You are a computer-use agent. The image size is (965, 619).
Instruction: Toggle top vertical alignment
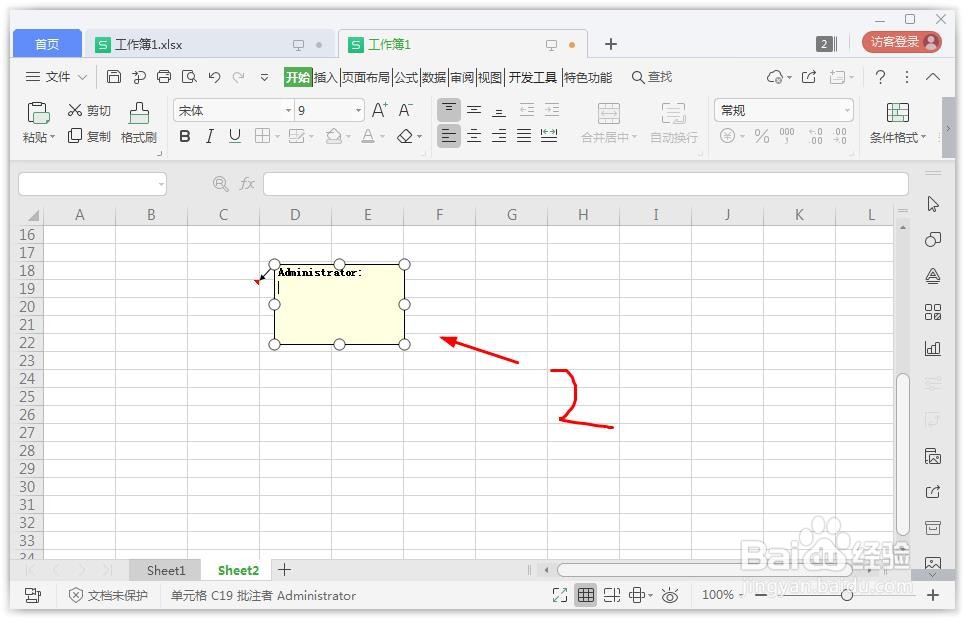coord(449,110)
